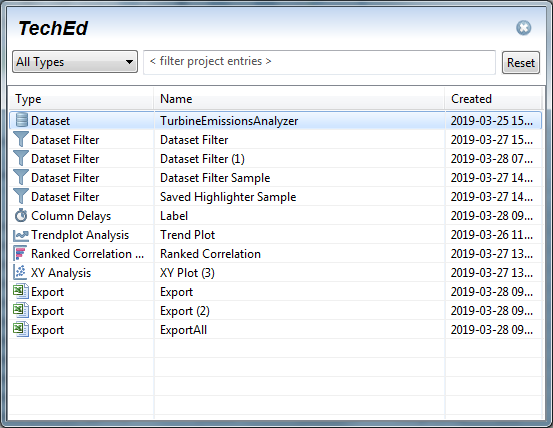Click the Trendplot Analysis chart icon

[21, 235]
